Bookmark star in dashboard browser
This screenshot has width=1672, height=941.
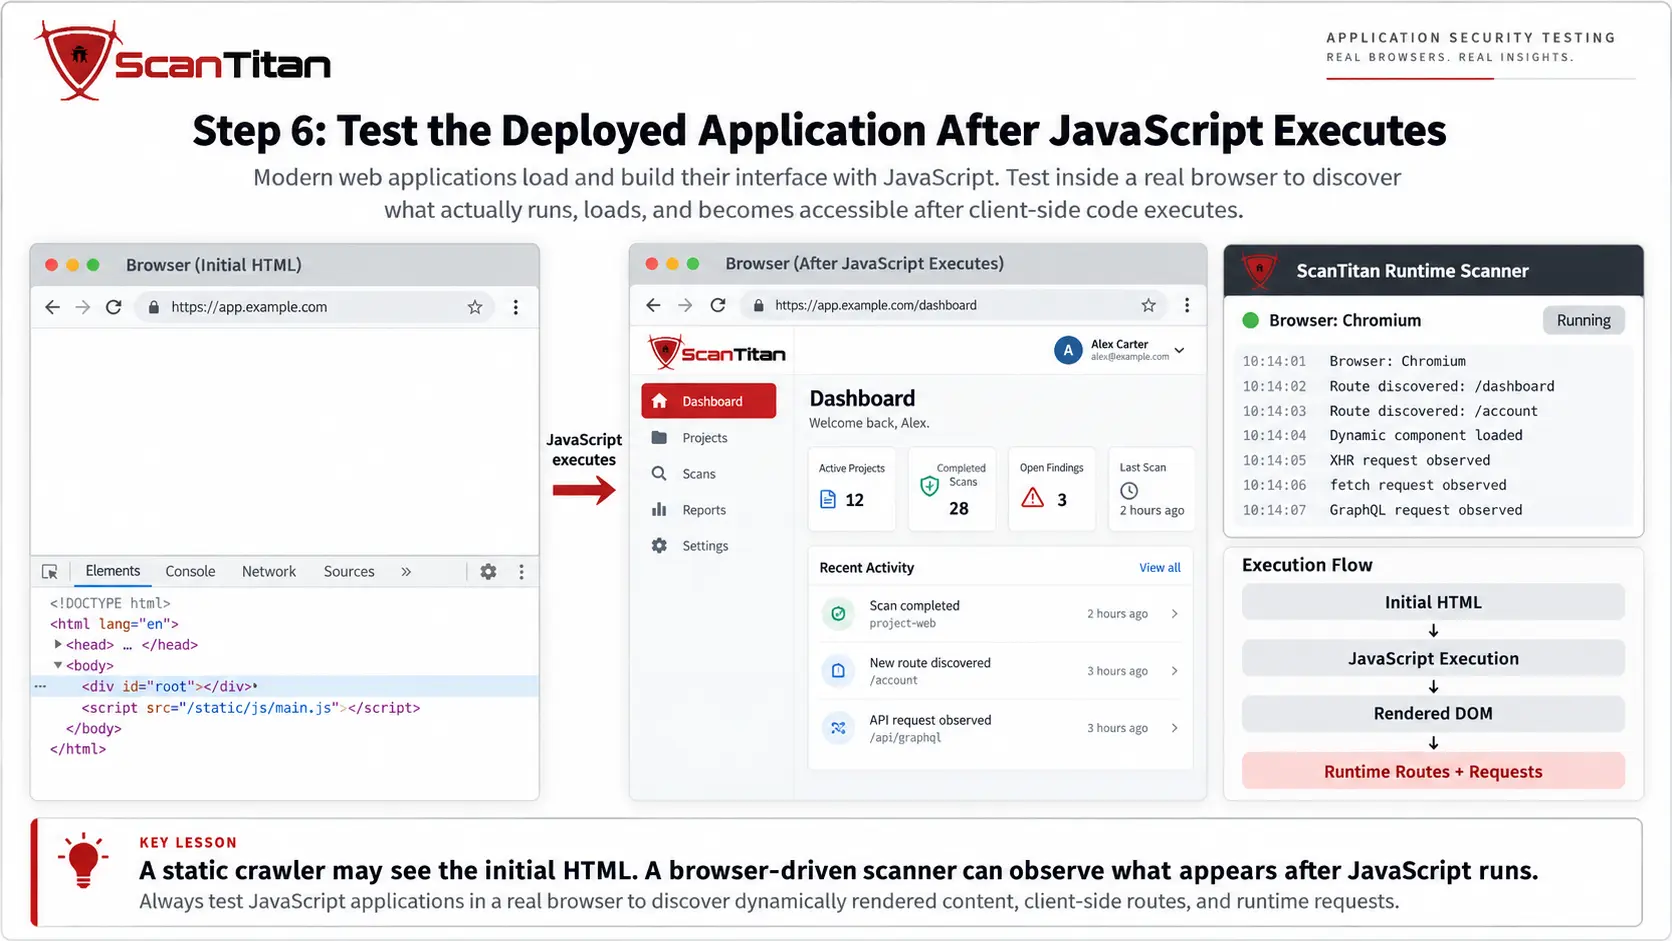pos(1149,305)
